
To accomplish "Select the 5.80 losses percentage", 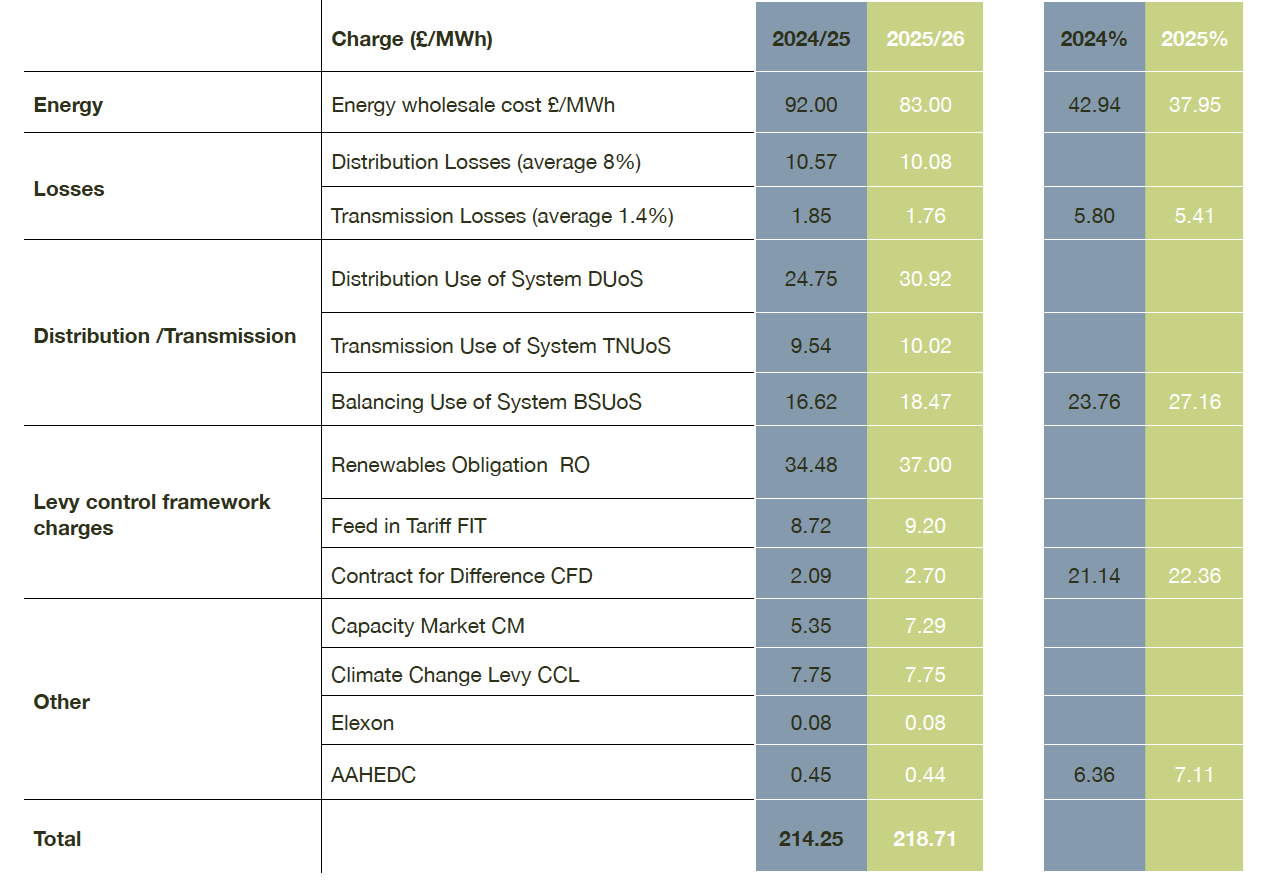I will point(1094,216).
